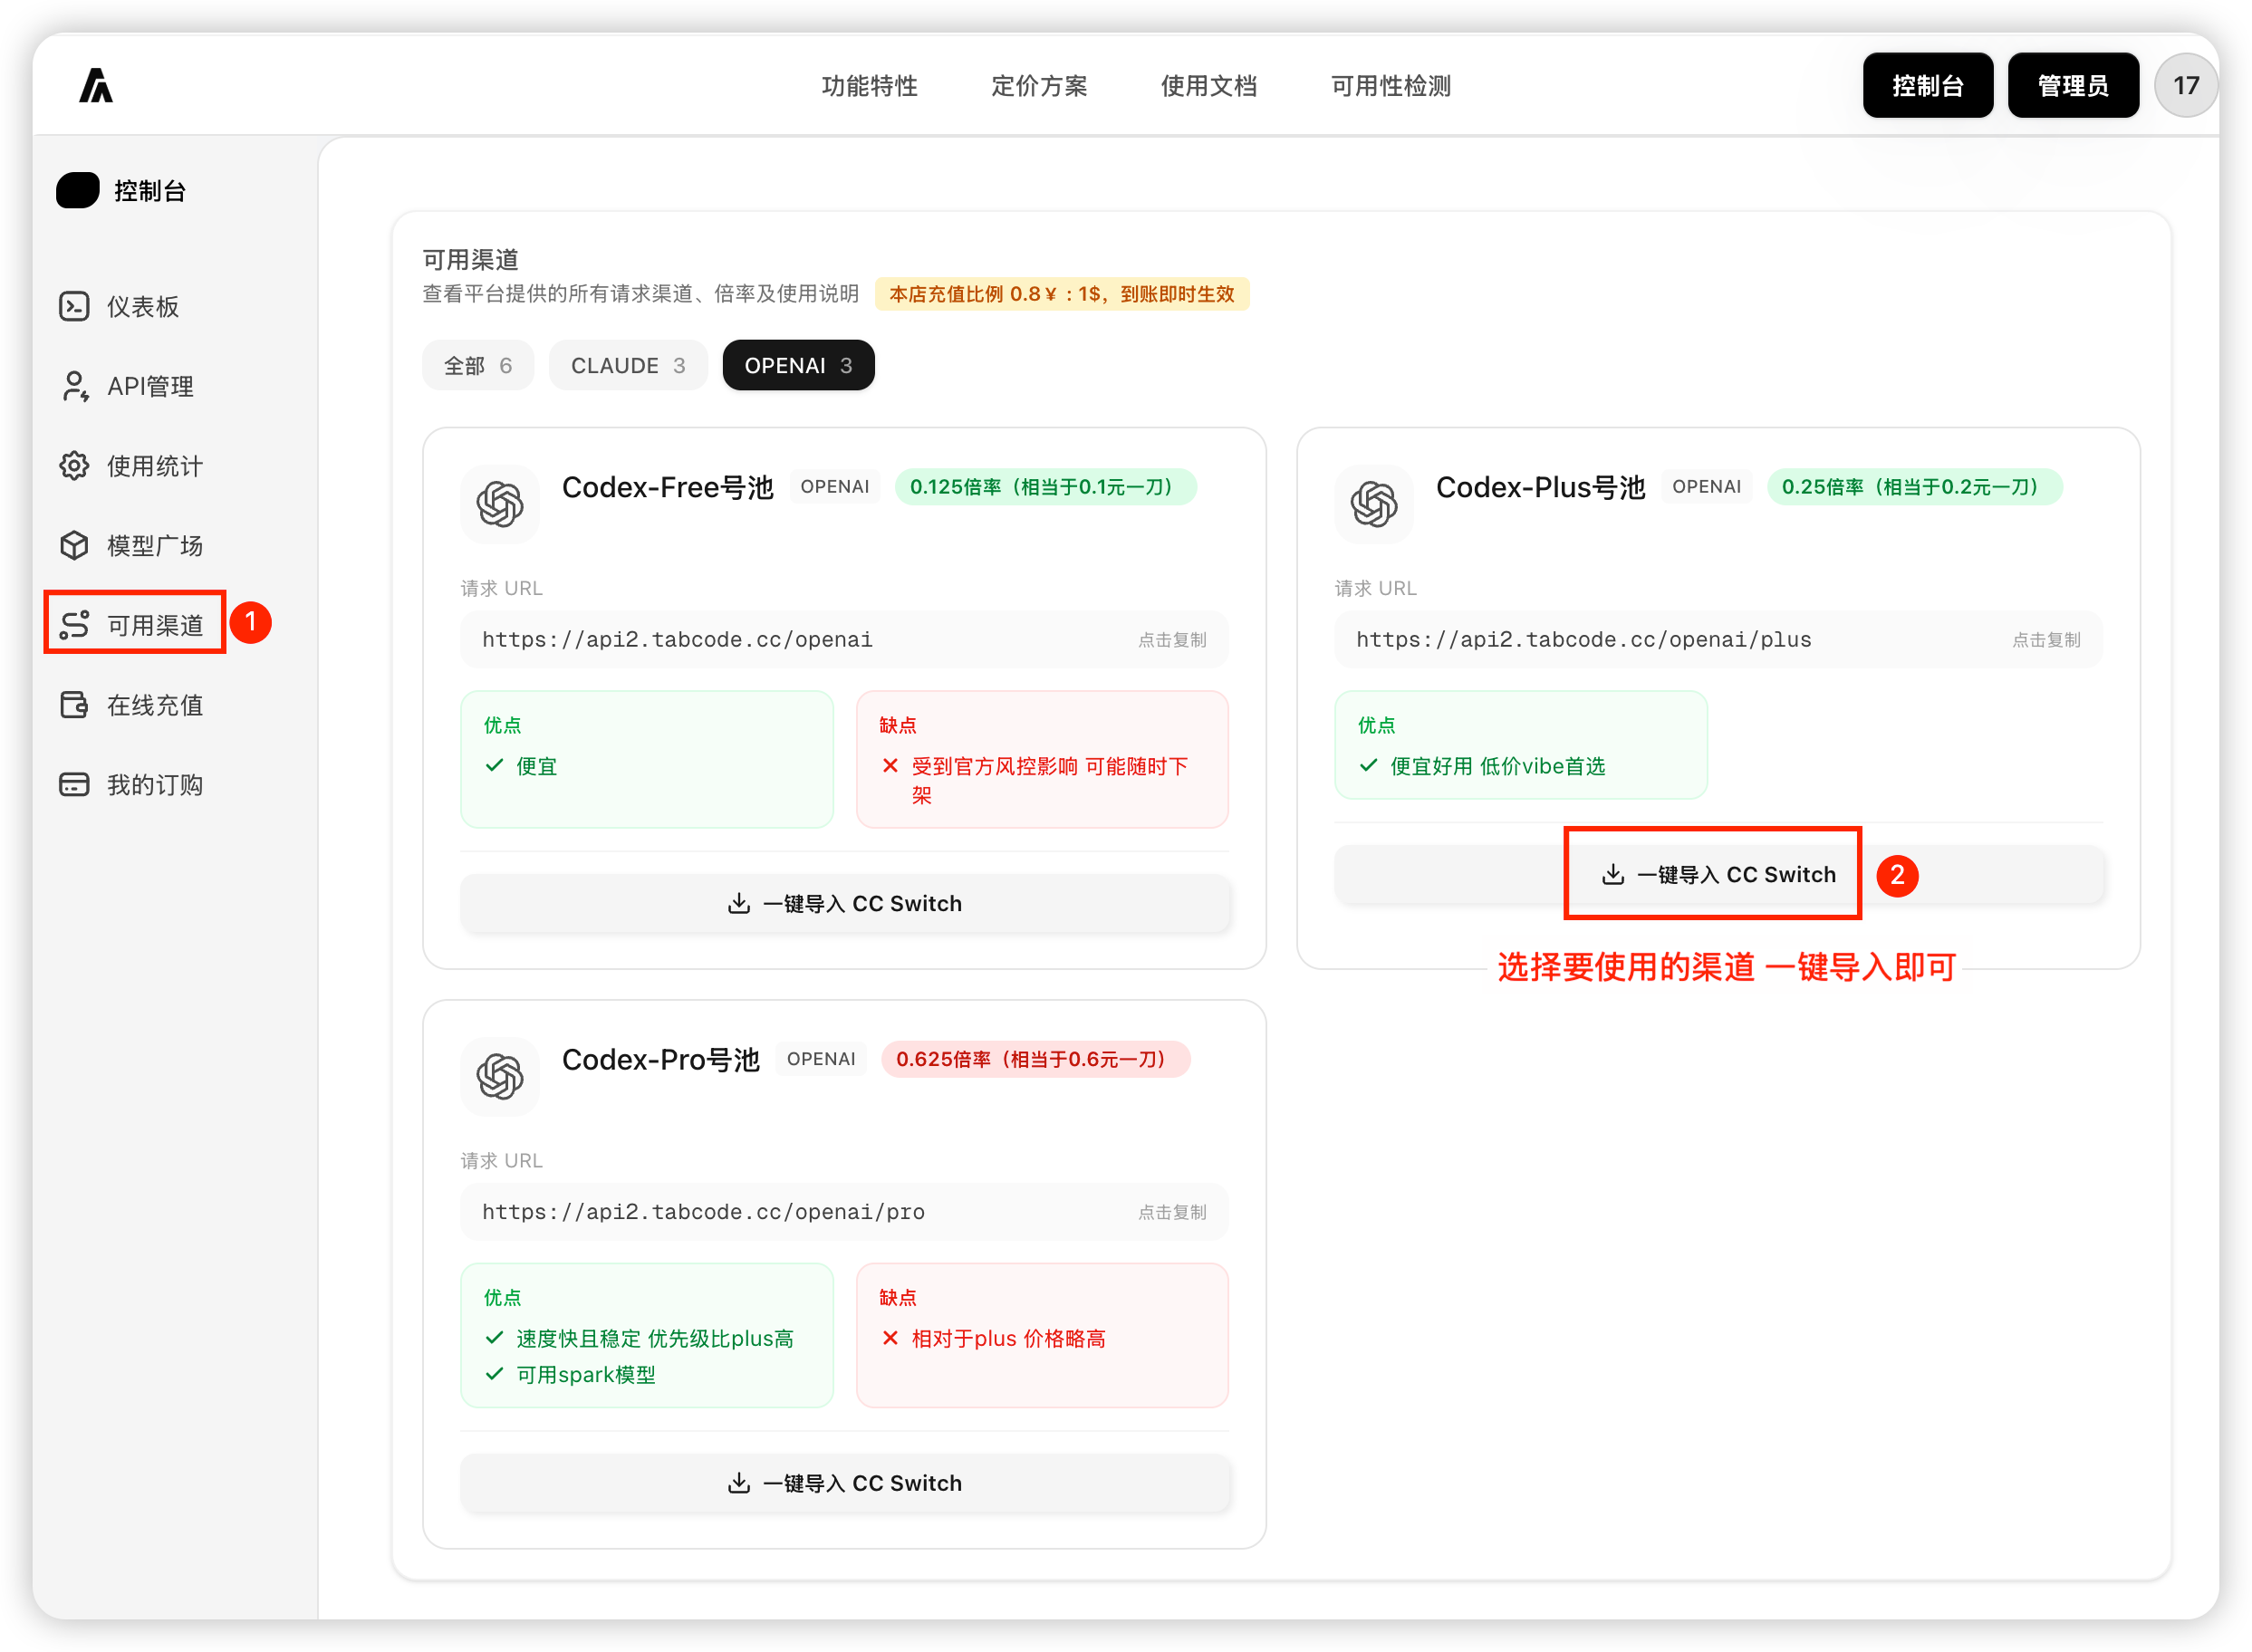2252x1652 pixels.
Task: Open 定价方案 in top navigation
Action: 1039,86
